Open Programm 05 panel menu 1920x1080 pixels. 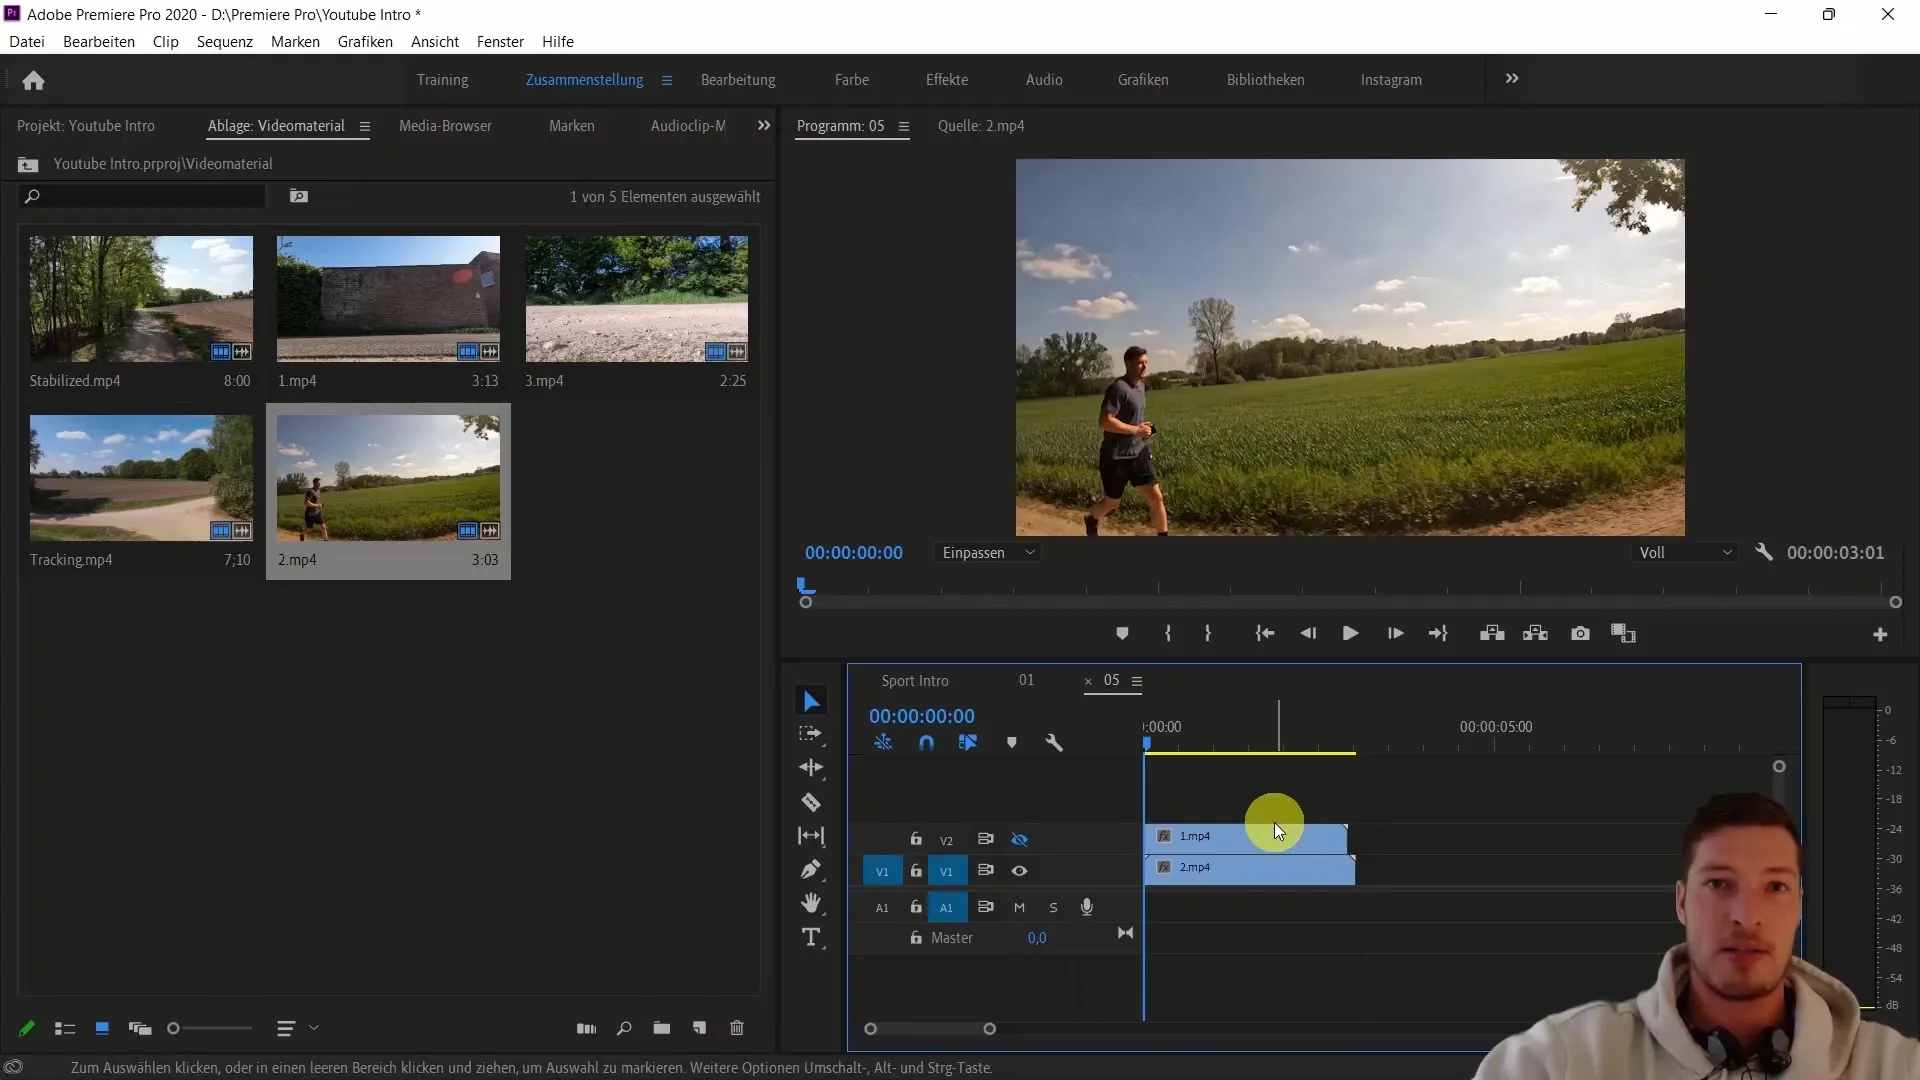[904, 127]
